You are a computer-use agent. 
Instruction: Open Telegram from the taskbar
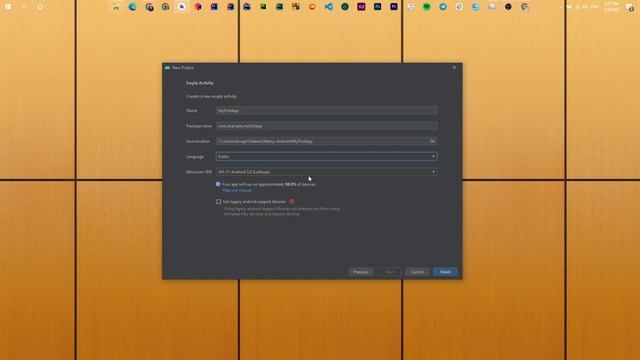tap(443, 7)
